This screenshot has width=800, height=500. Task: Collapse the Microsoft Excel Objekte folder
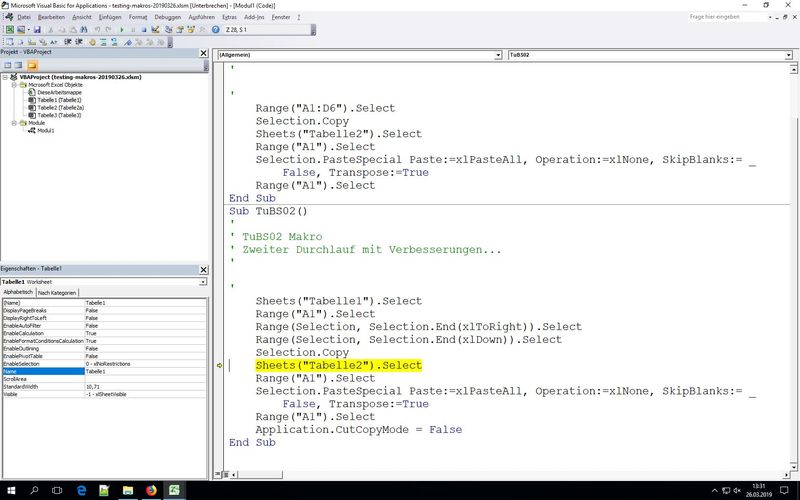pyautogui.click(x=13, y=85)
